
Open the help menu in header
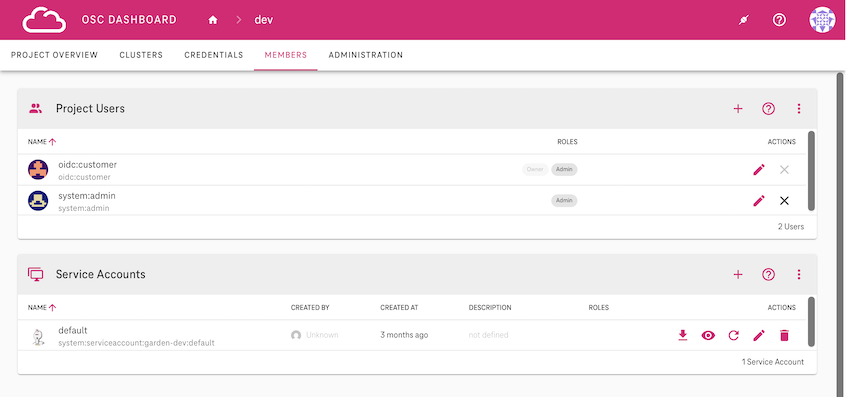779,20
